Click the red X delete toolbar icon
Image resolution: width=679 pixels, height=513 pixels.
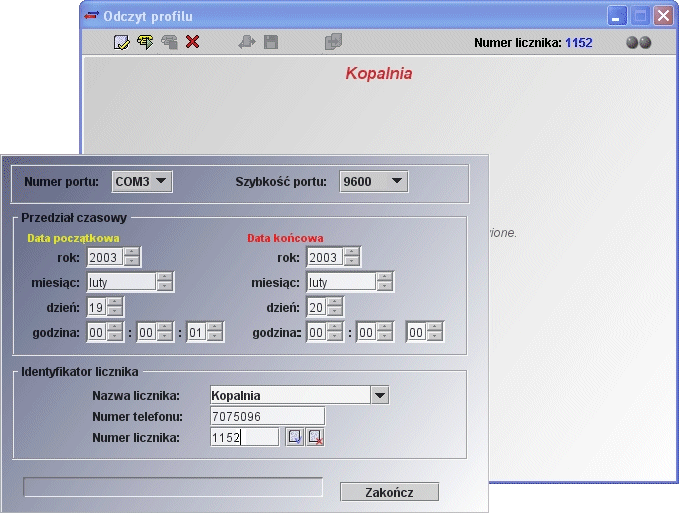coord(193,42)
